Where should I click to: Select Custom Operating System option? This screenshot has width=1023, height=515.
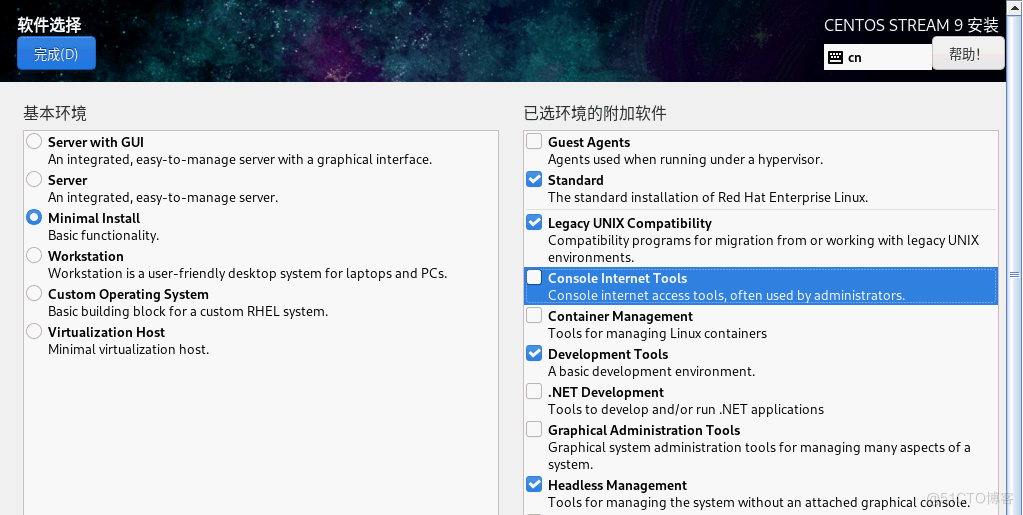34,294
